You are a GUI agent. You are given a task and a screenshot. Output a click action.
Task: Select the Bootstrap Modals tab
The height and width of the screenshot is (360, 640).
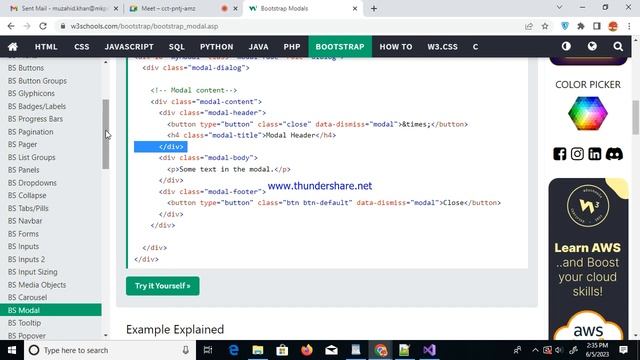pyautogui.click(x=302, y=9)
